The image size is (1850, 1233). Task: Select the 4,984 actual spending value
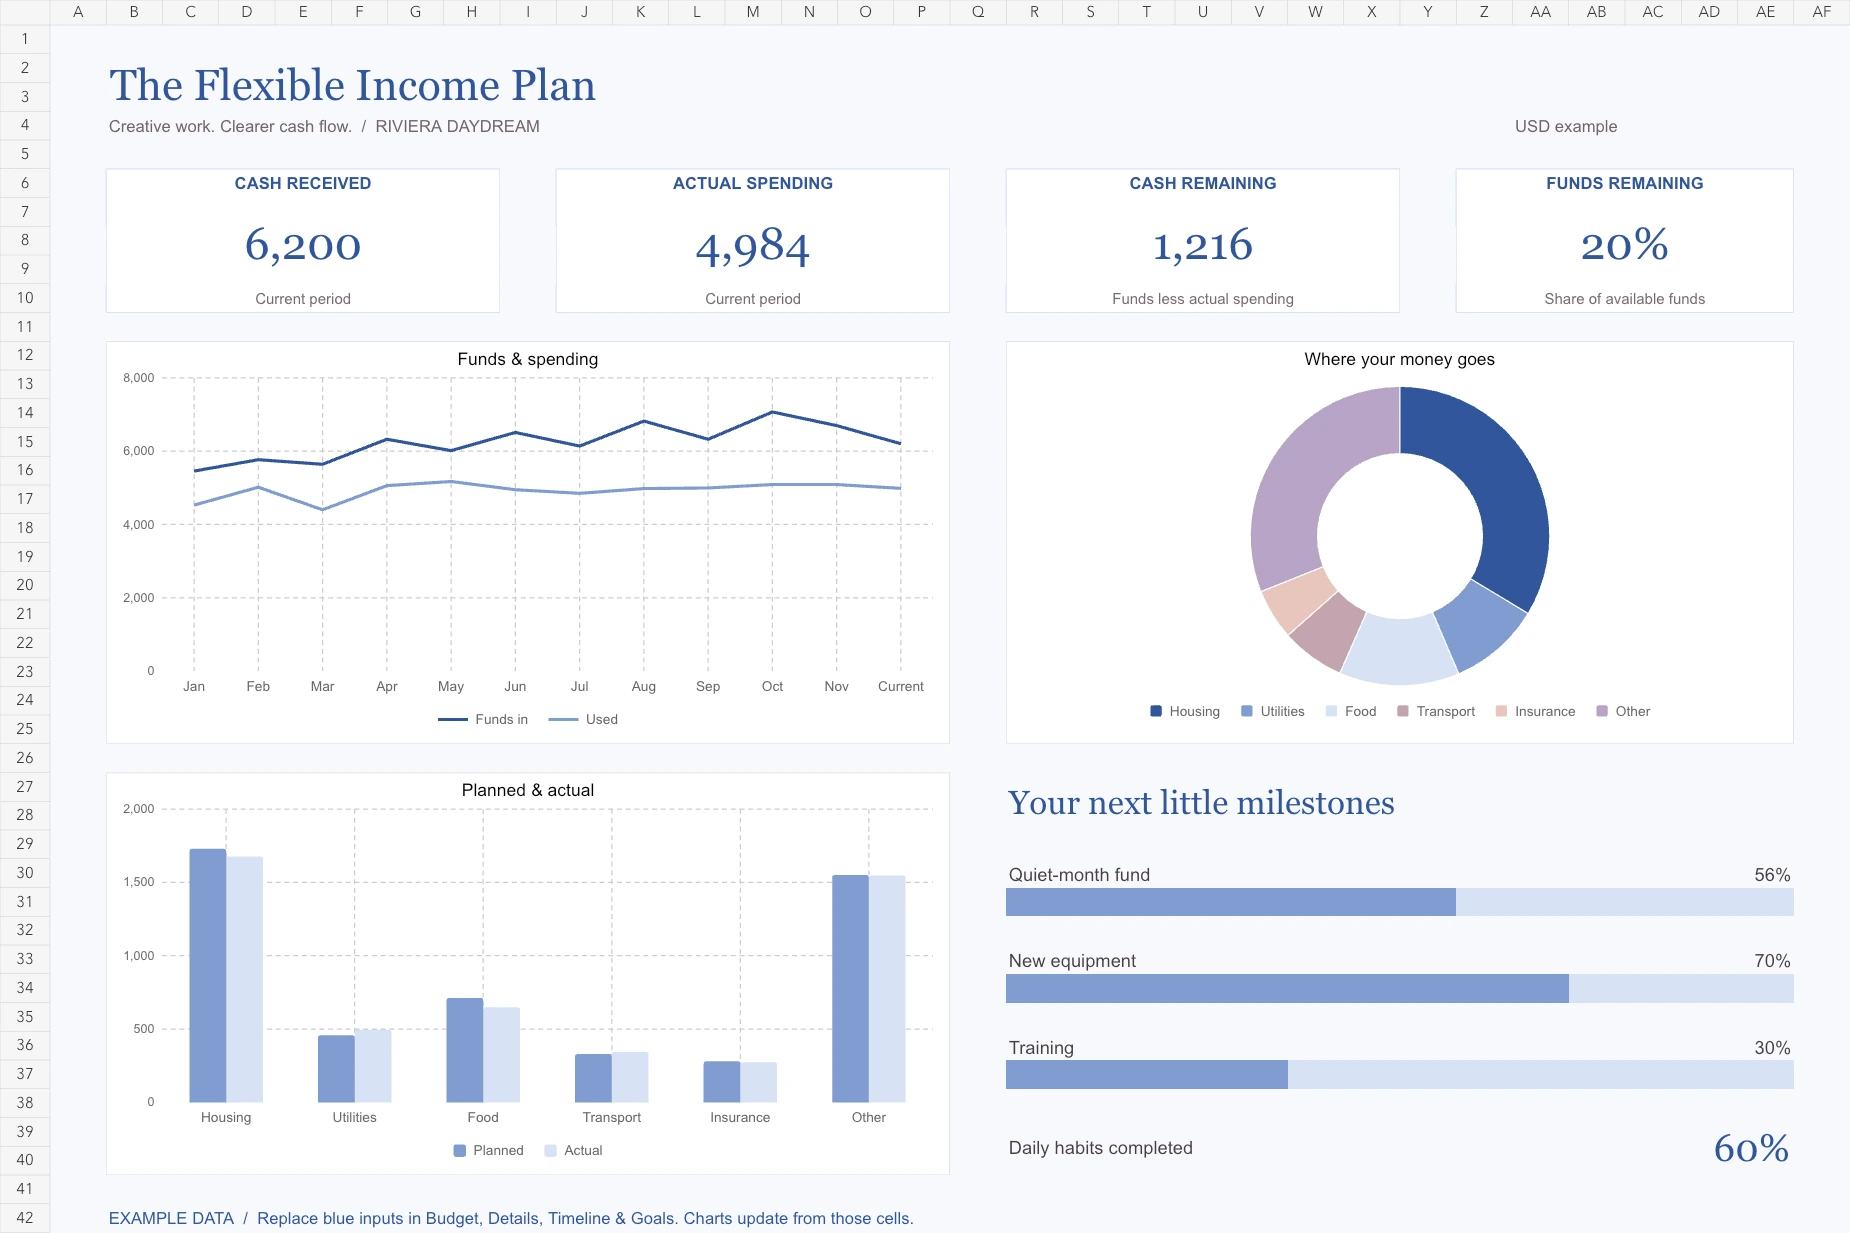pos(753,247)
